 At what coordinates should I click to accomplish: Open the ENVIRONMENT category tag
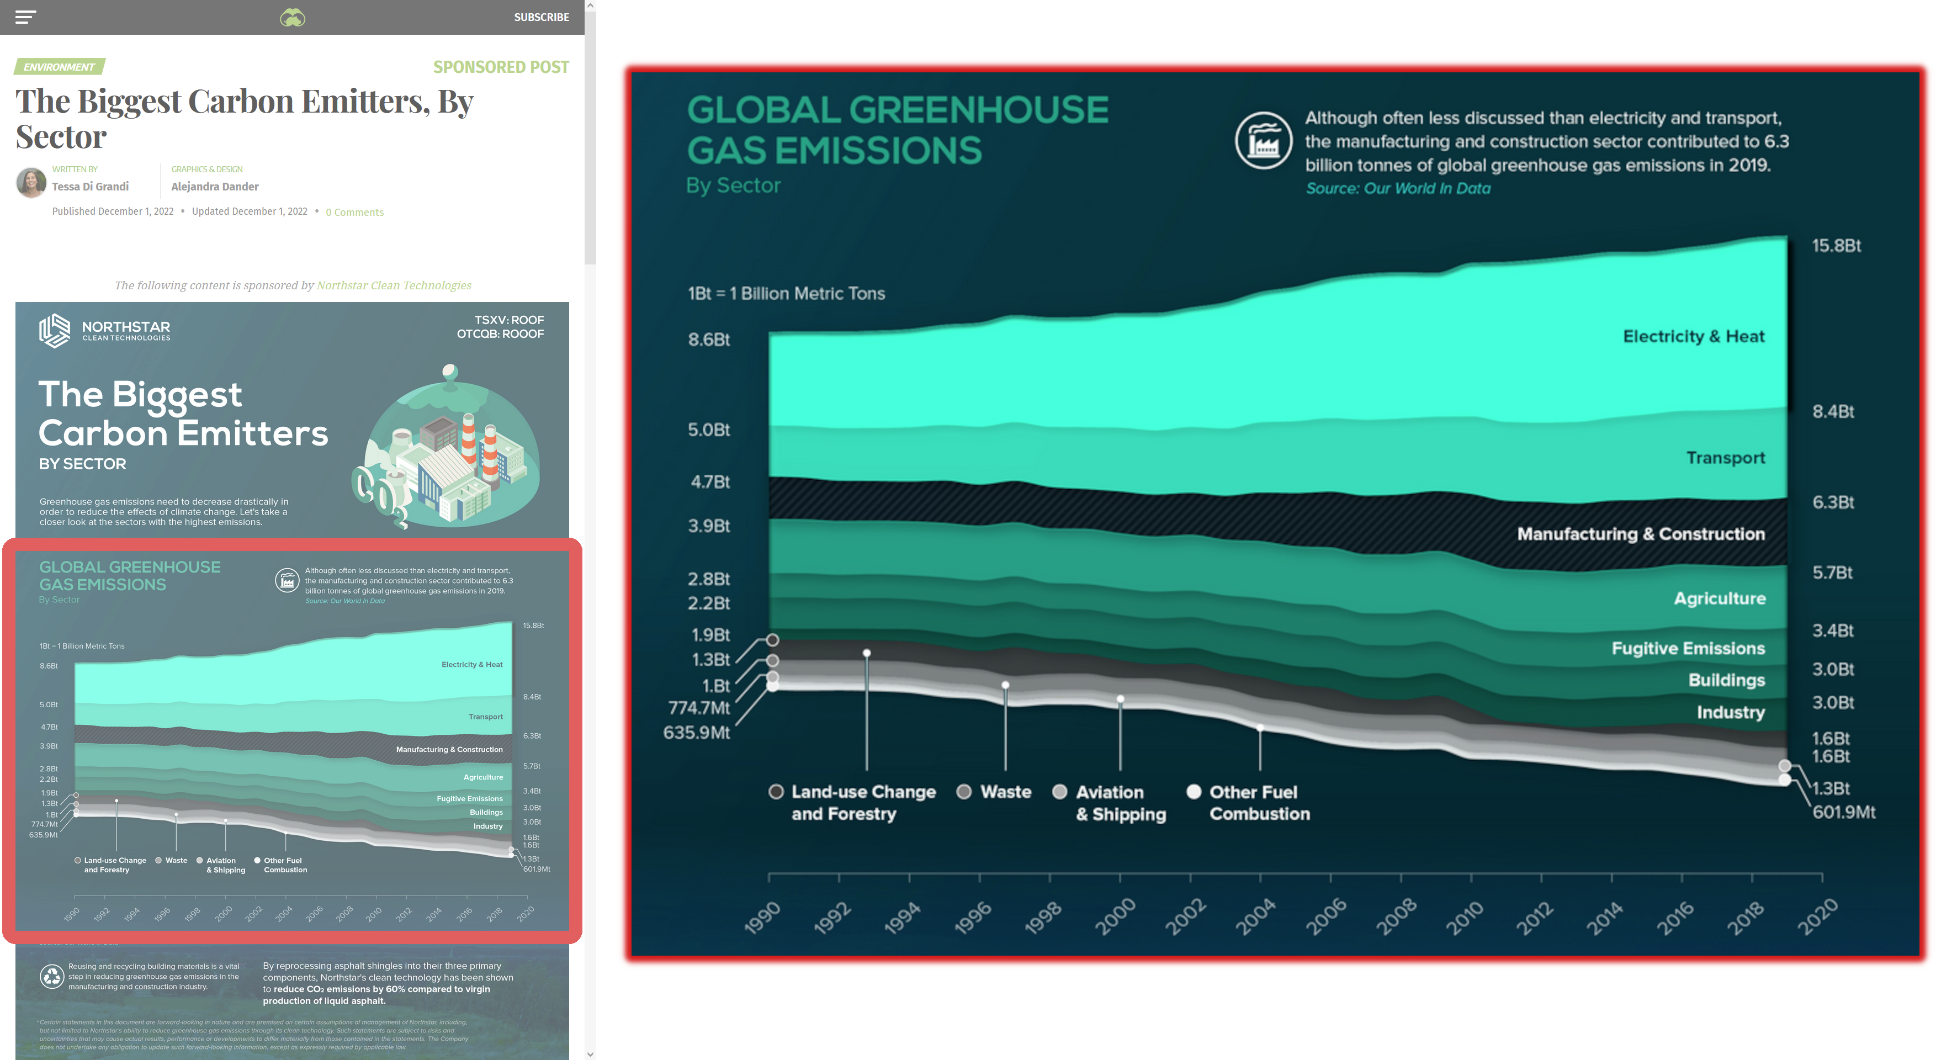click(59, 67)
